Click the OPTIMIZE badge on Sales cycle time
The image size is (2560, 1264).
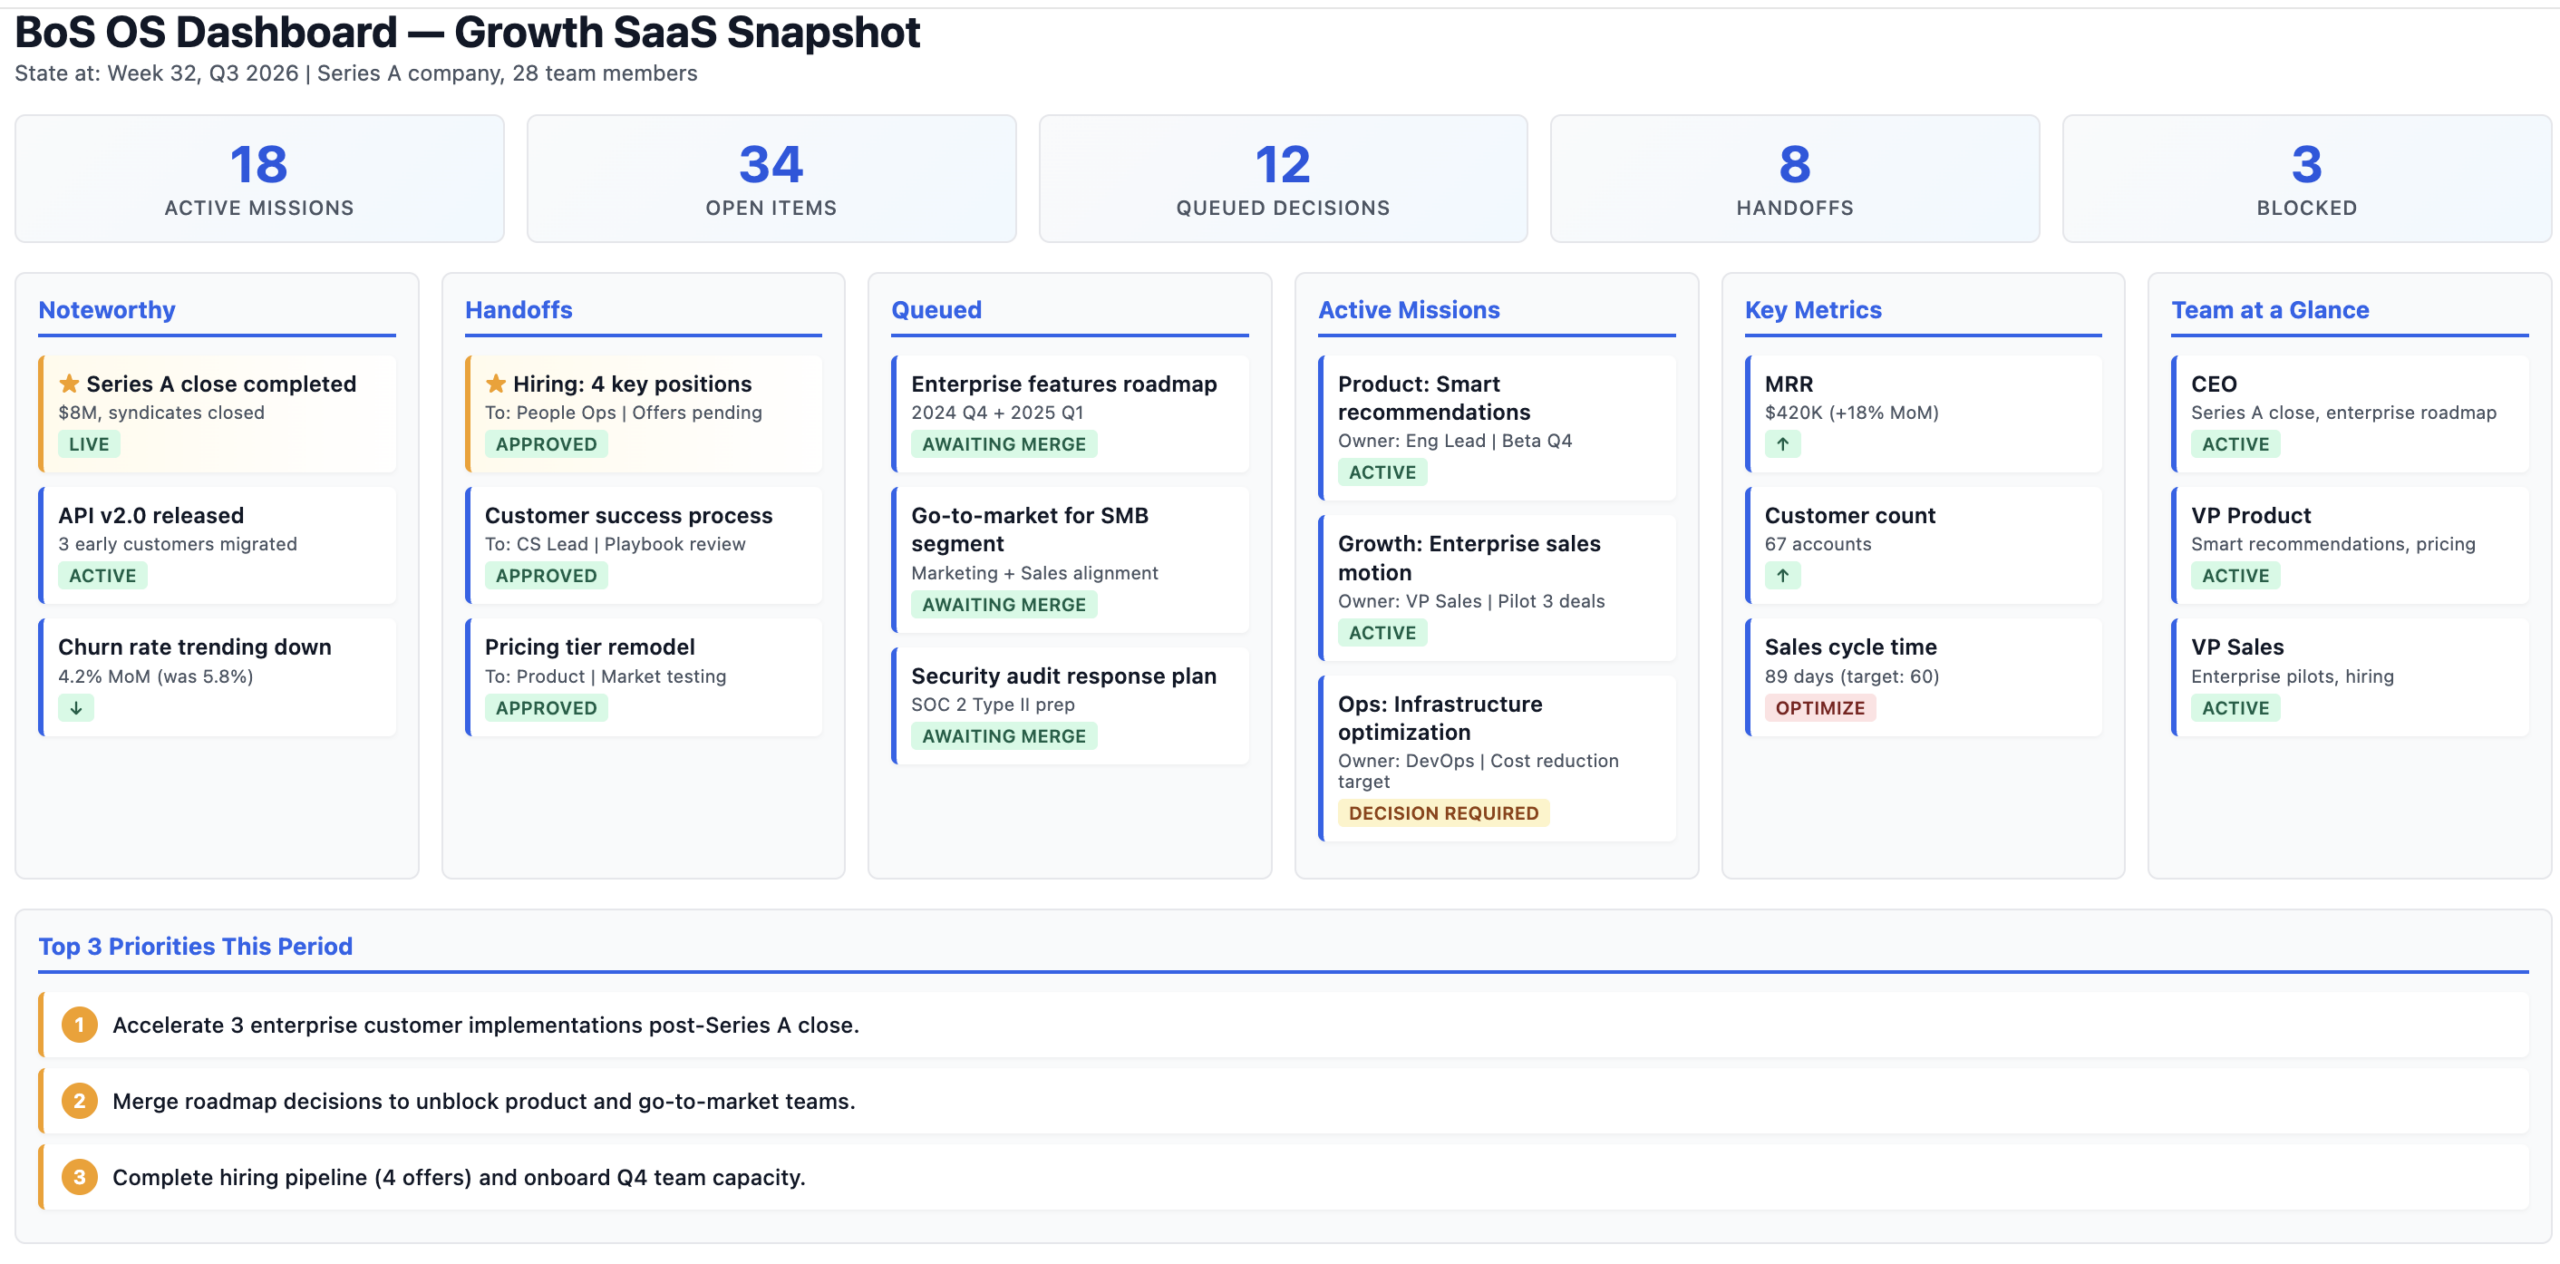(1819, 708)
